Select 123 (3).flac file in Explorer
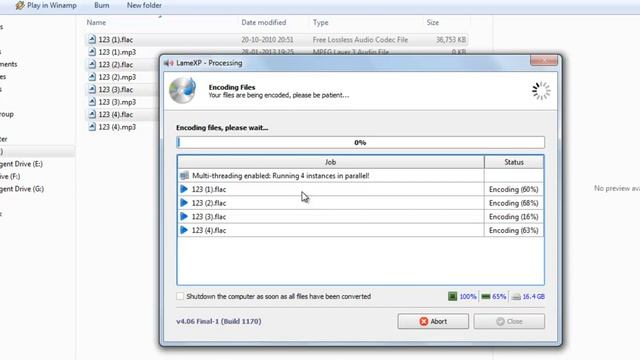The image size is (640, 360). [116, 89]
